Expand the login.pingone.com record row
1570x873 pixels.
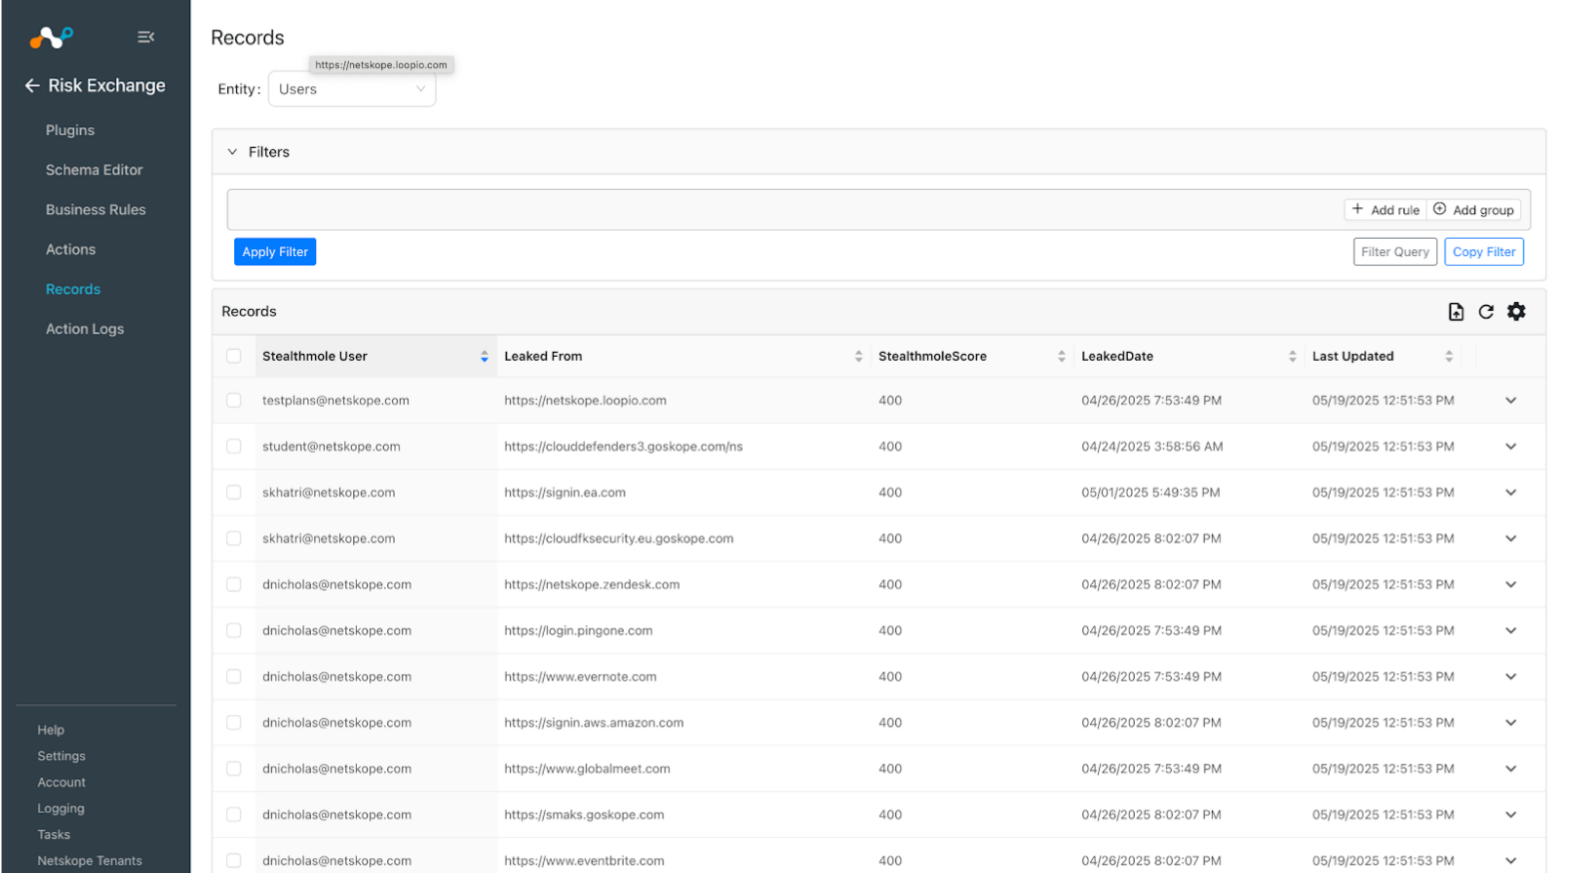tap(1511, 630)
